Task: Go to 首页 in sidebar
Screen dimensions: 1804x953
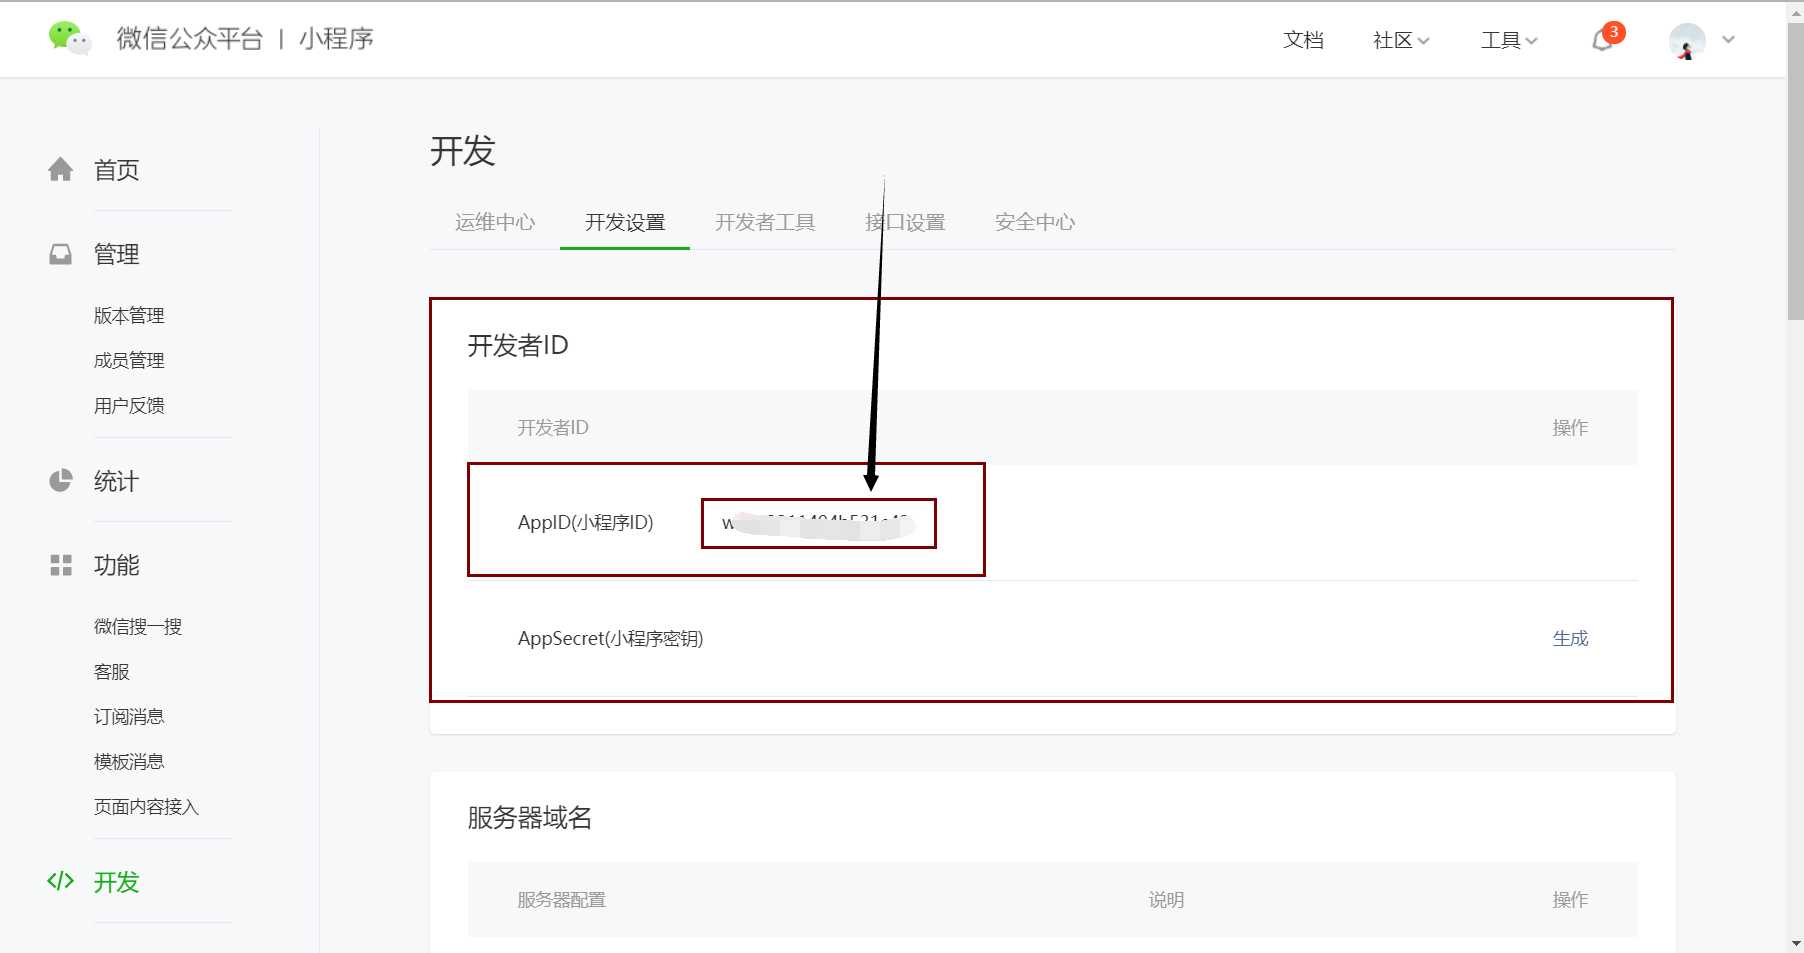Action: (x=116, y=170)
